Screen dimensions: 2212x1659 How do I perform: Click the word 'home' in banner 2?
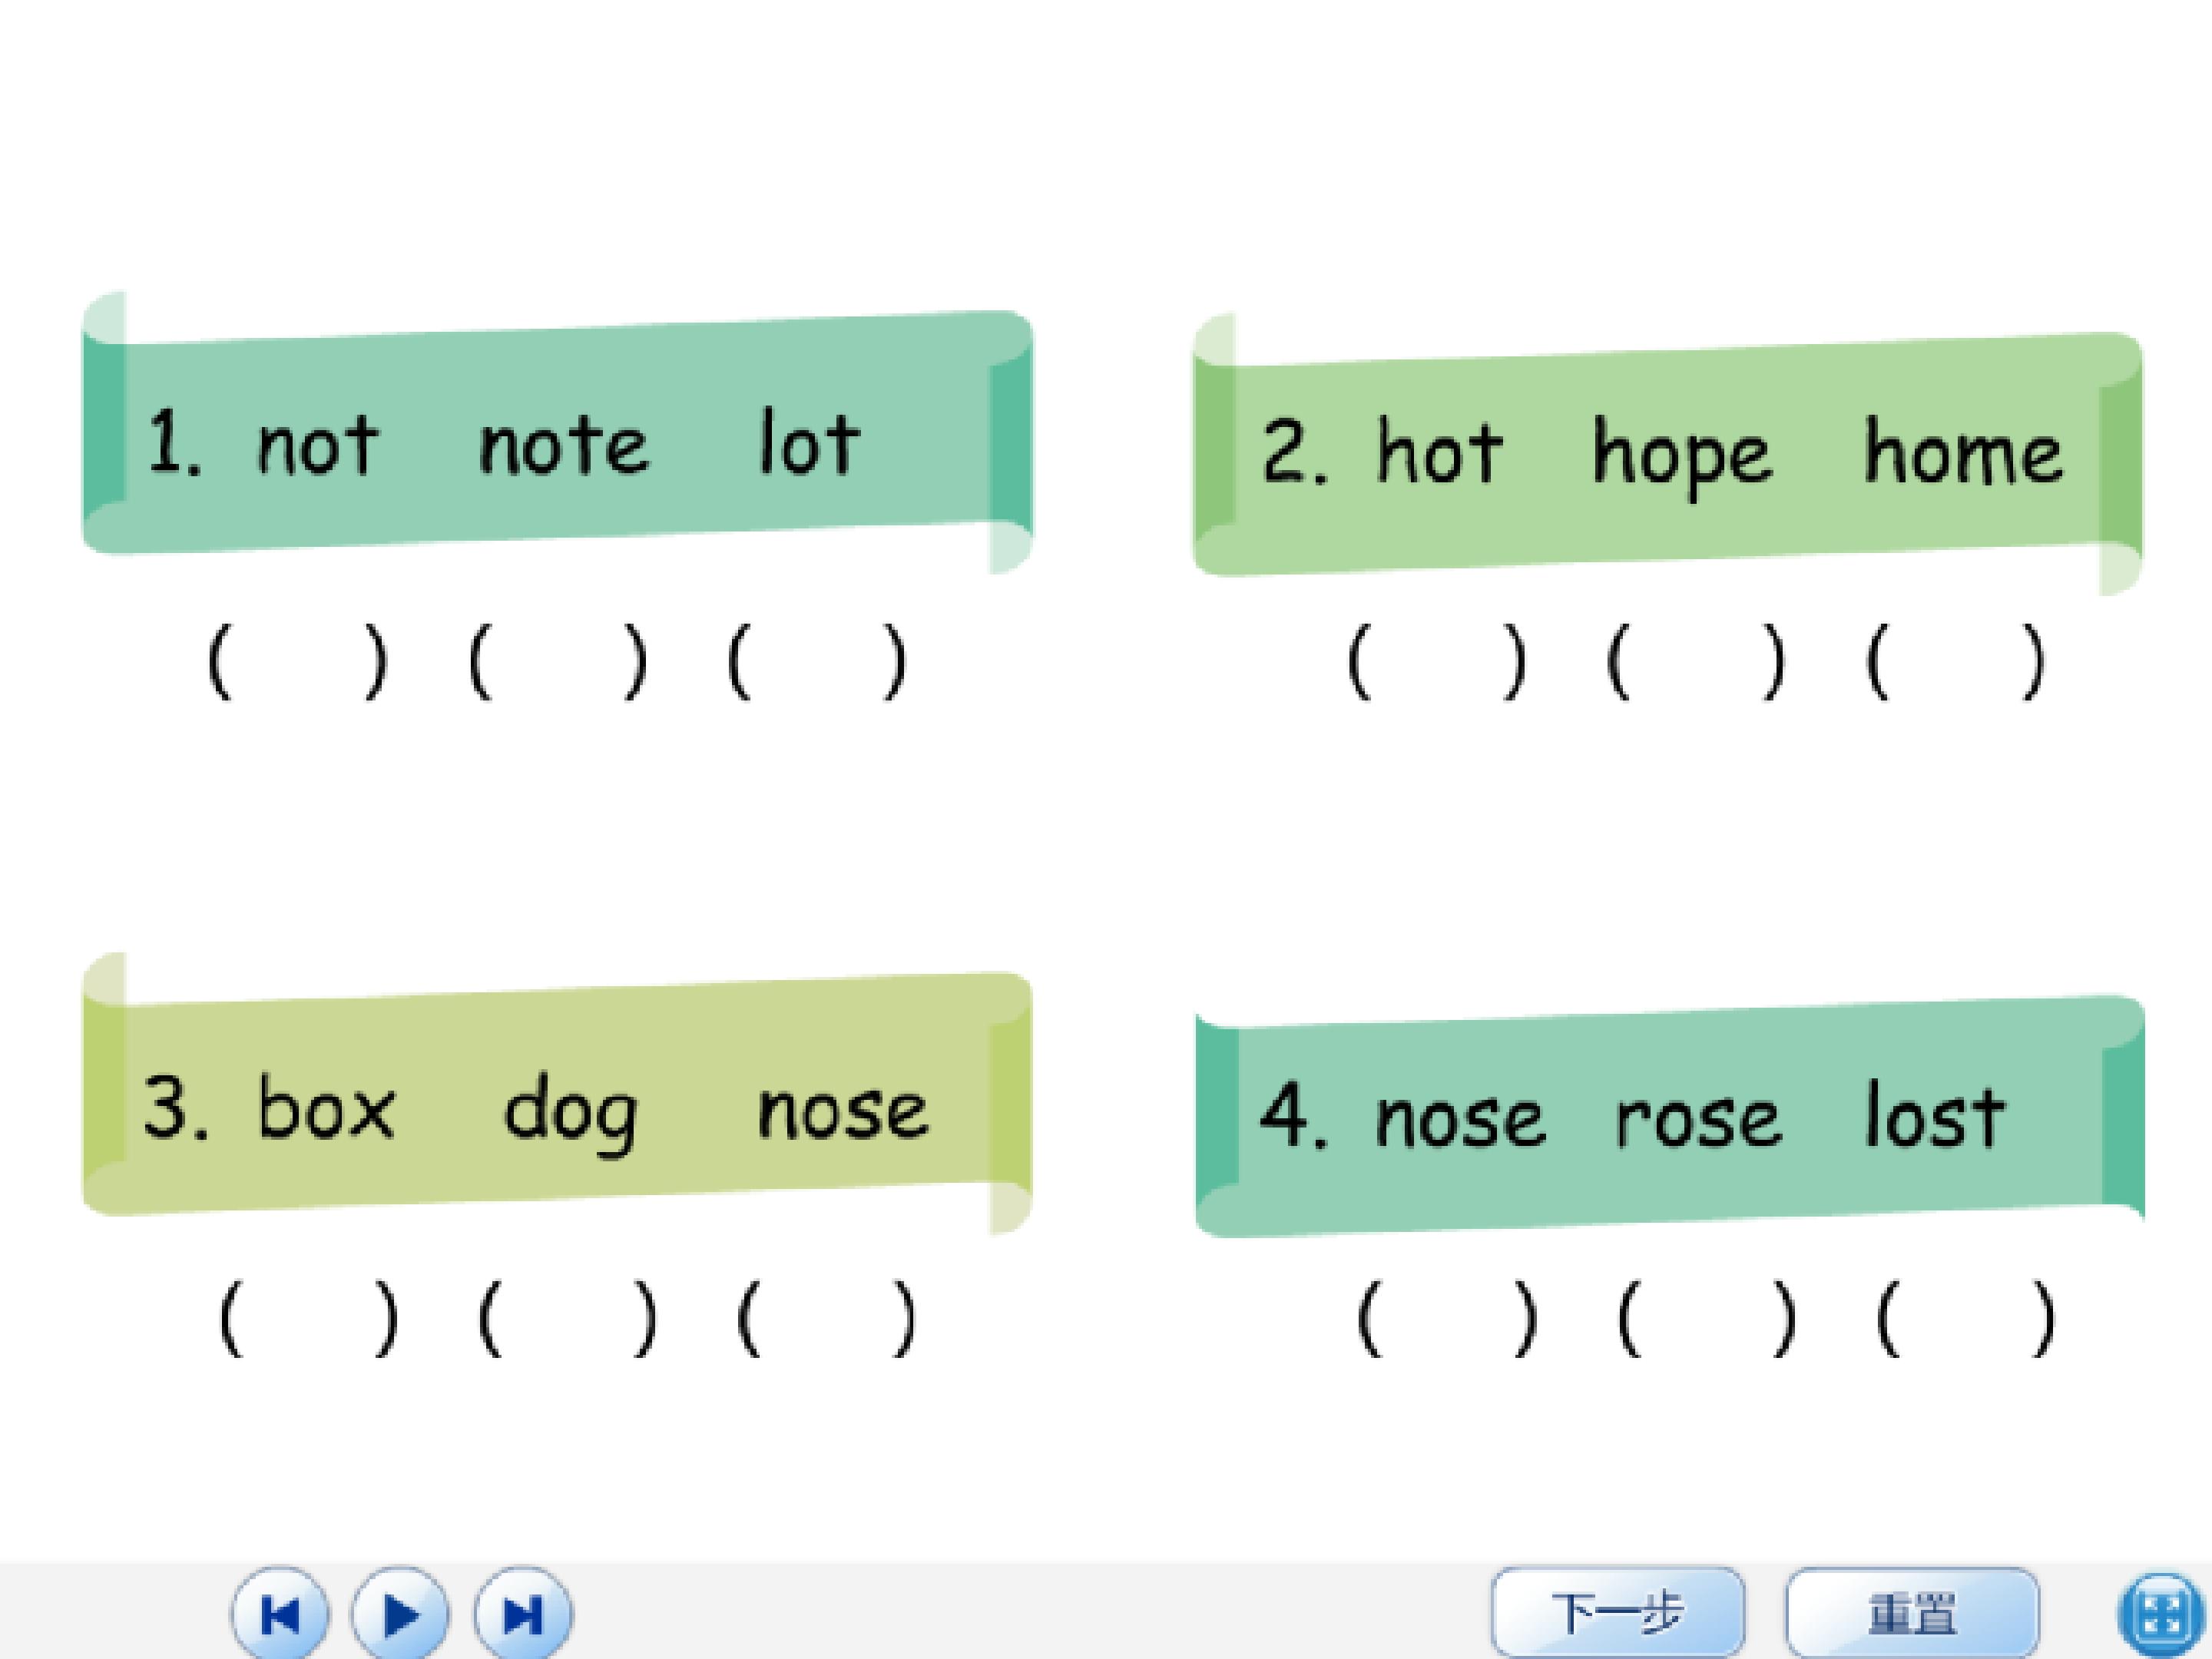1963,451
